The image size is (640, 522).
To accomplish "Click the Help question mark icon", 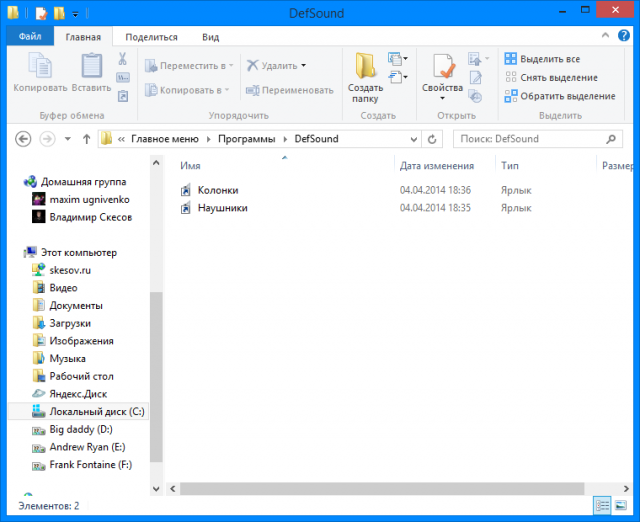I will (x=623, y=36).
